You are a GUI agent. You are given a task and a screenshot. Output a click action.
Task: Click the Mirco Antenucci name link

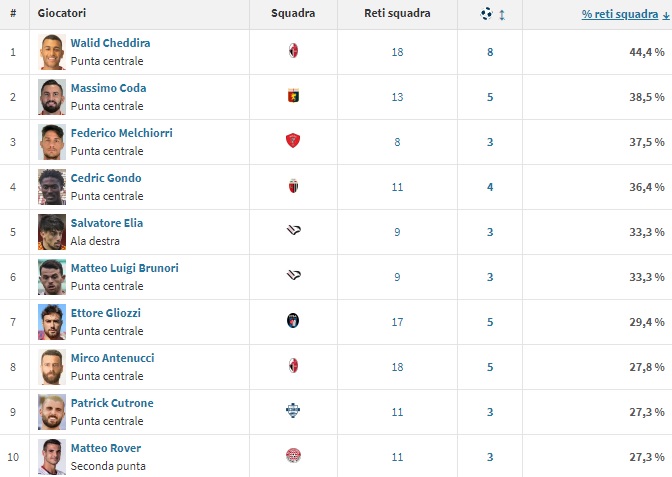(112, 358)
